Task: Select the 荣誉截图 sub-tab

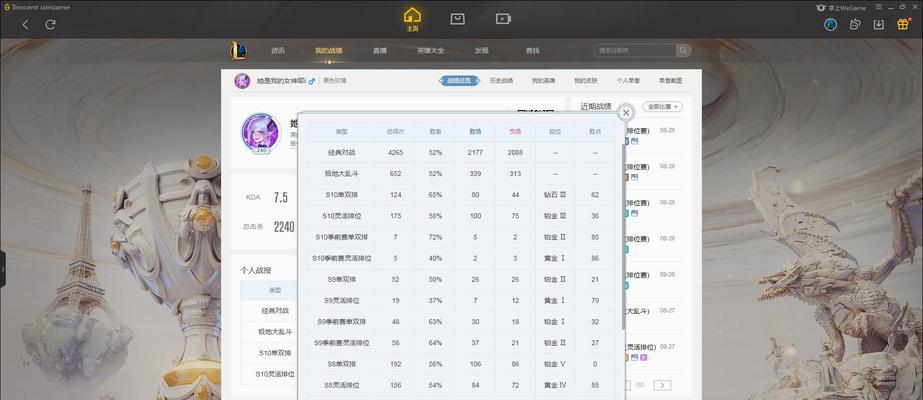Action: point(670,81)
